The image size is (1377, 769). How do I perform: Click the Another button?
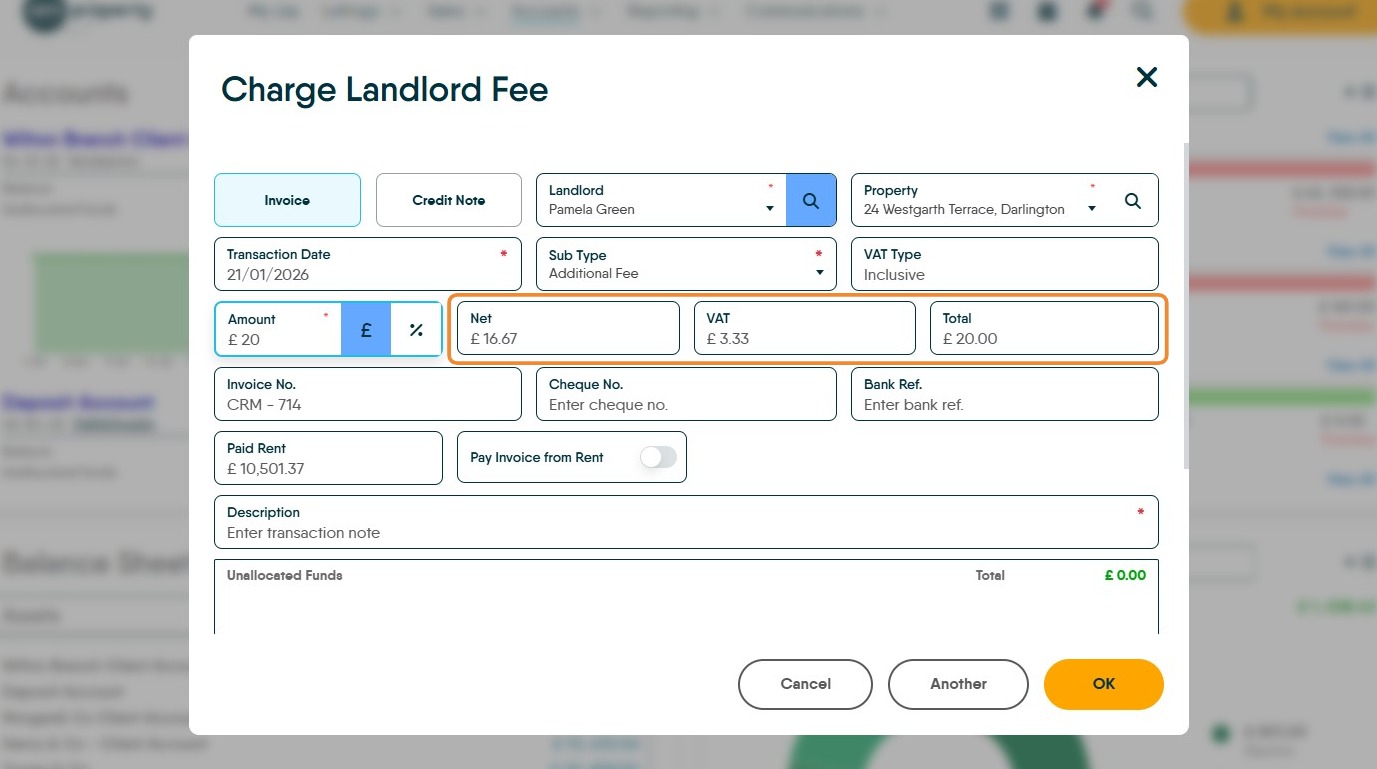958,684
